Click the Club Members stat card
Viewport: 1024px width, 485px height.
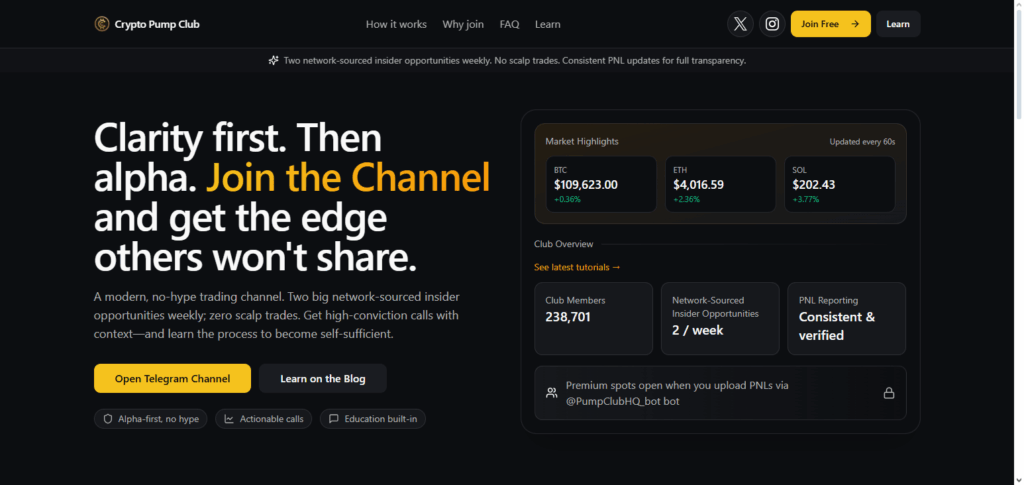click(593, 319)
